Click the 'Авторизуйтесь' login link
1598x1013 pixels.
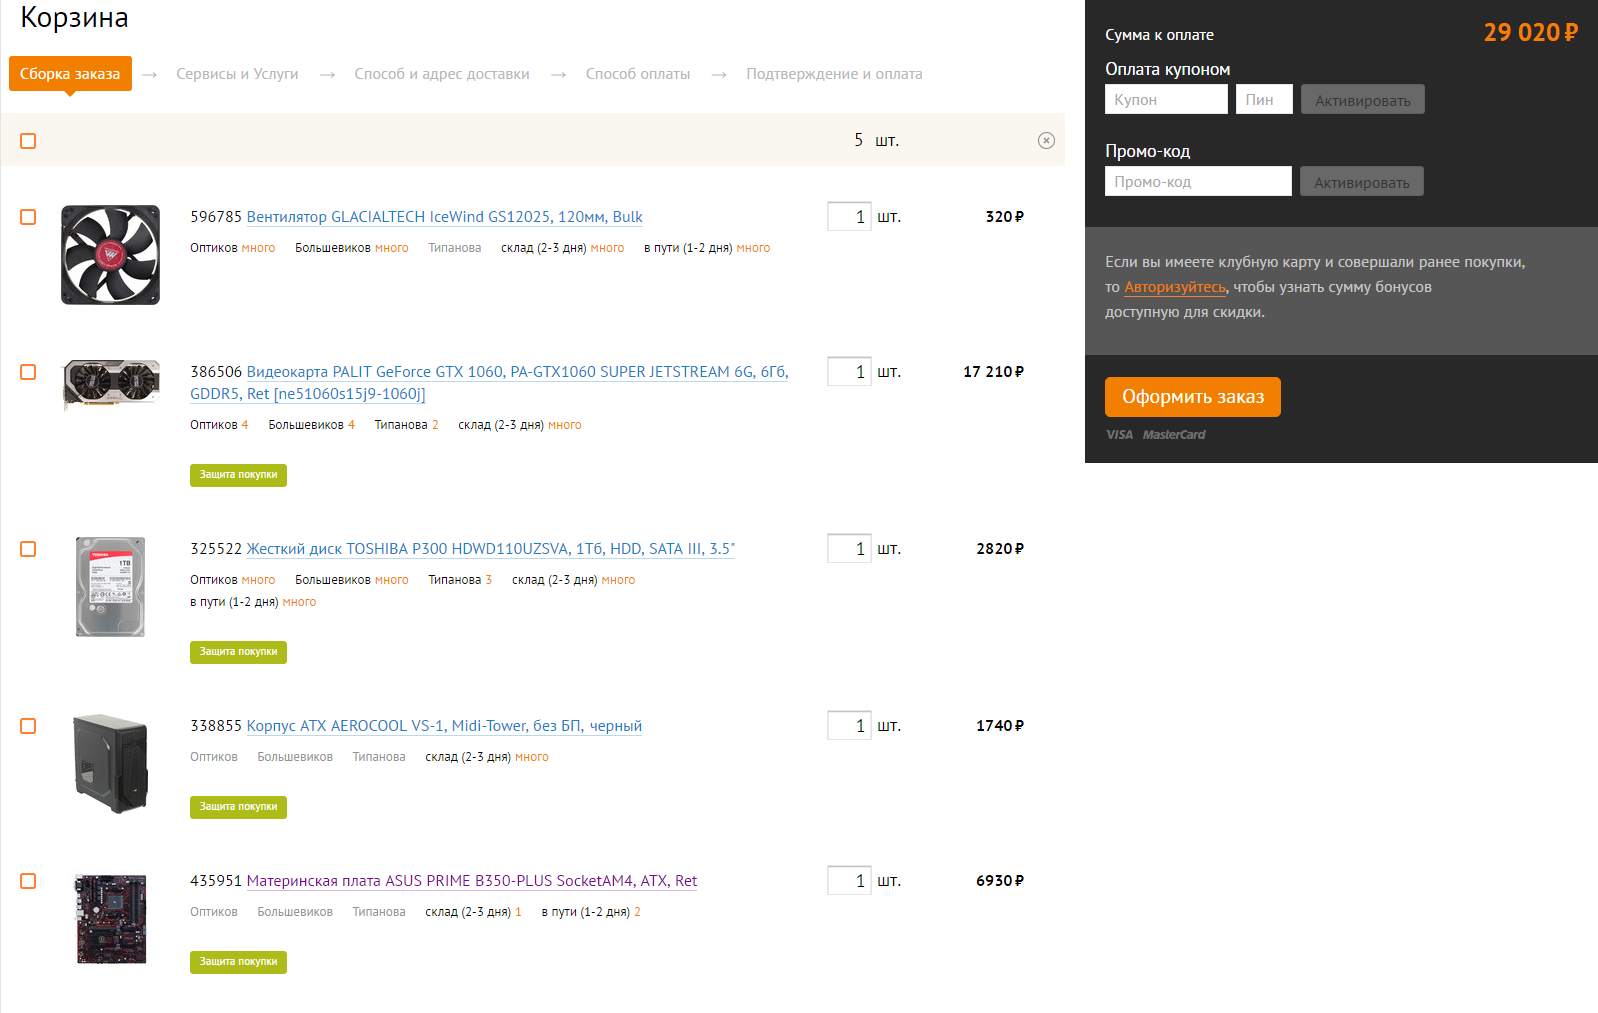[x=1175, y=287]
